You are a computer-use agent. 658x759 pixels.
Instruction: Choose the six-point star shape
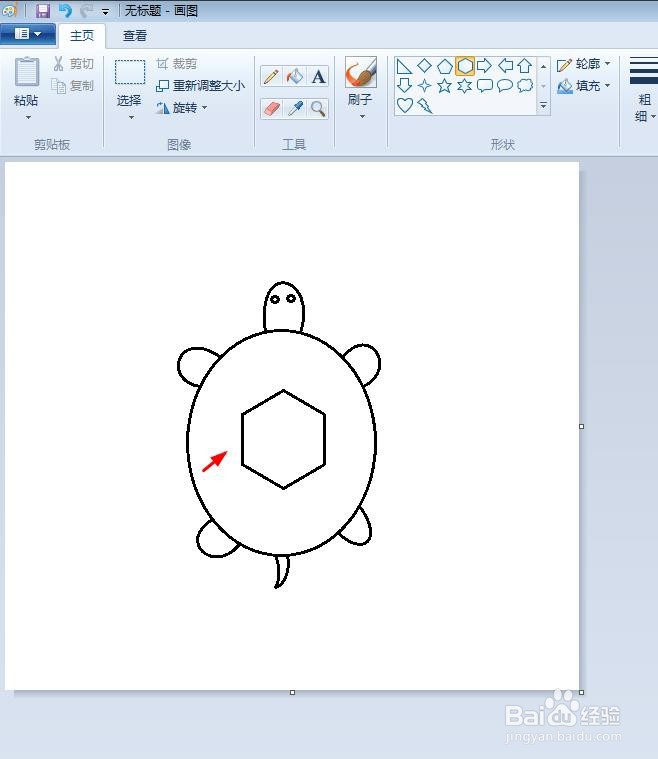pos(464,86)
